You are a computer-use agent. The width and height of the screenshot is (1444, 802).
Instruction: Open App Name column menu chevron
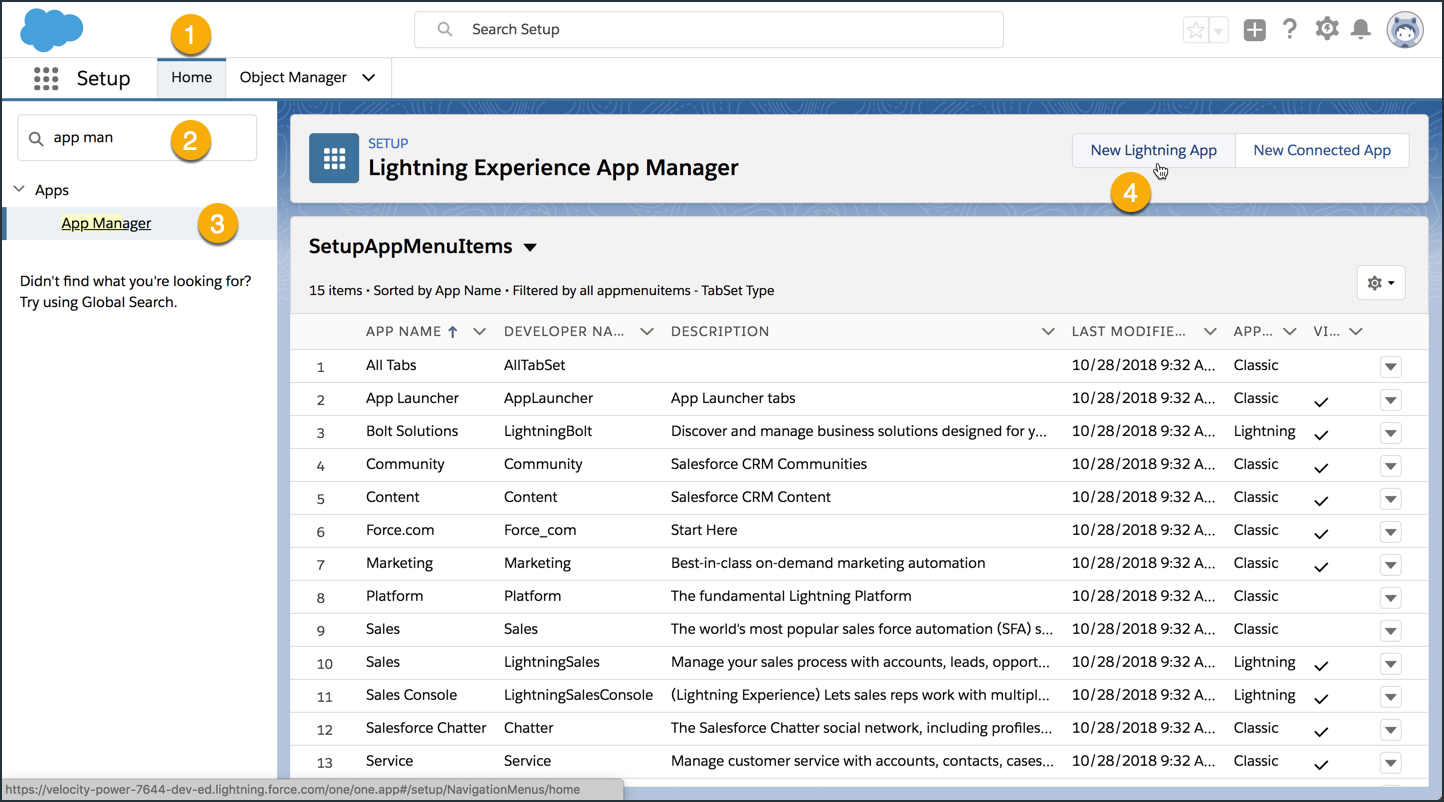point(479,331)
